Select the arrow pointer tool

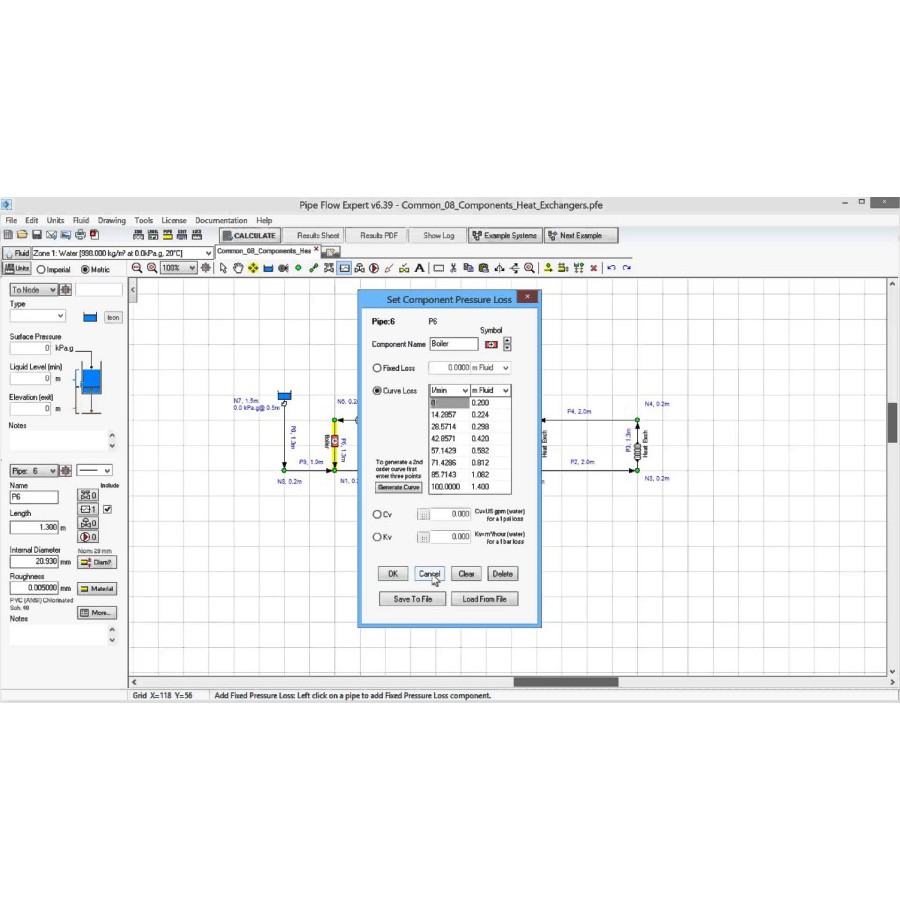coord(223,268)
